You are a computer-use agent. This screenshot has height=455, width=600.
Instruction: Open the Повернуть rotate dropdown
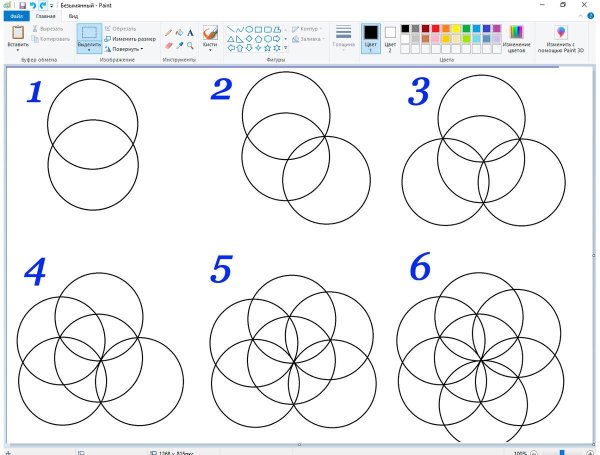(127, 48)
